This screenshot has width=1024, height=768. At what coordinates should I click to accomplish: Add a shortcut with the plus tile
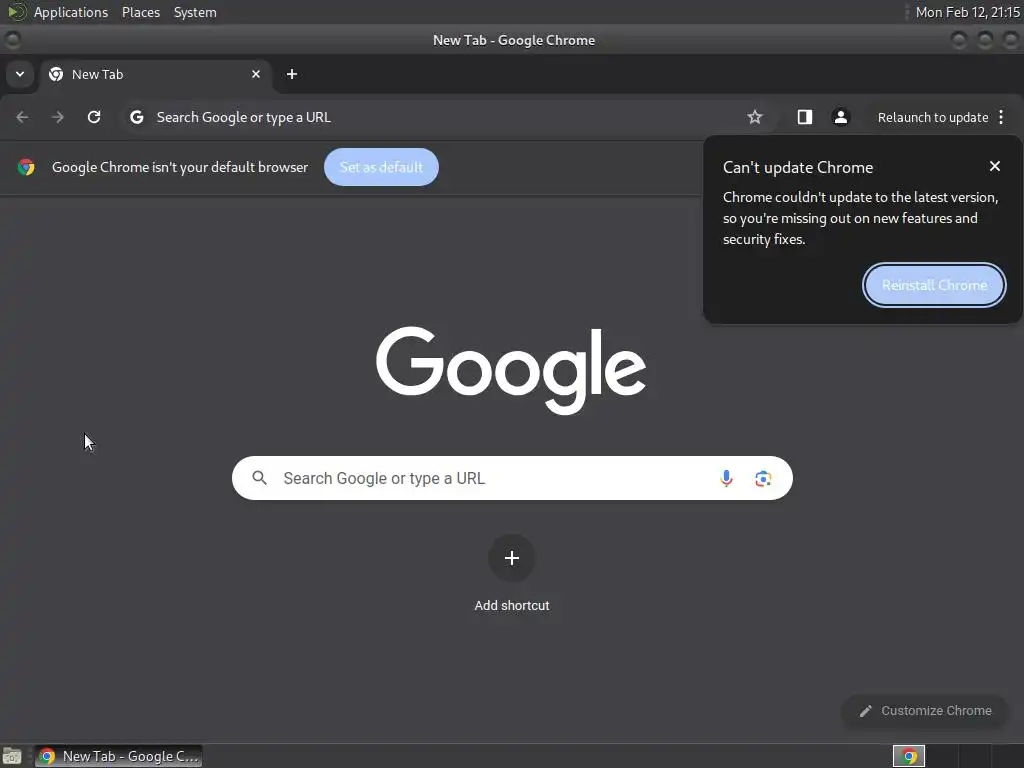[x=512, y=558]
